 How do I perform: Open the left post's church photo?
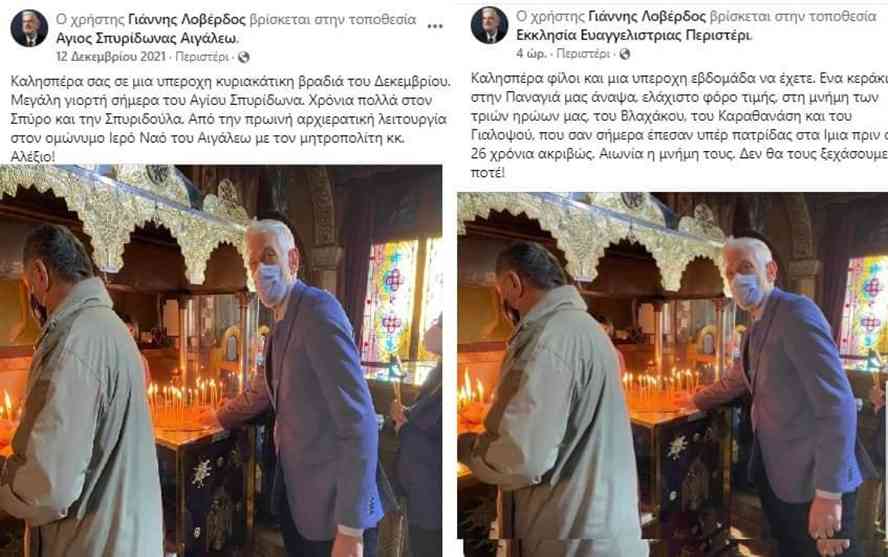pyautogui.click(x=221, y=361)
